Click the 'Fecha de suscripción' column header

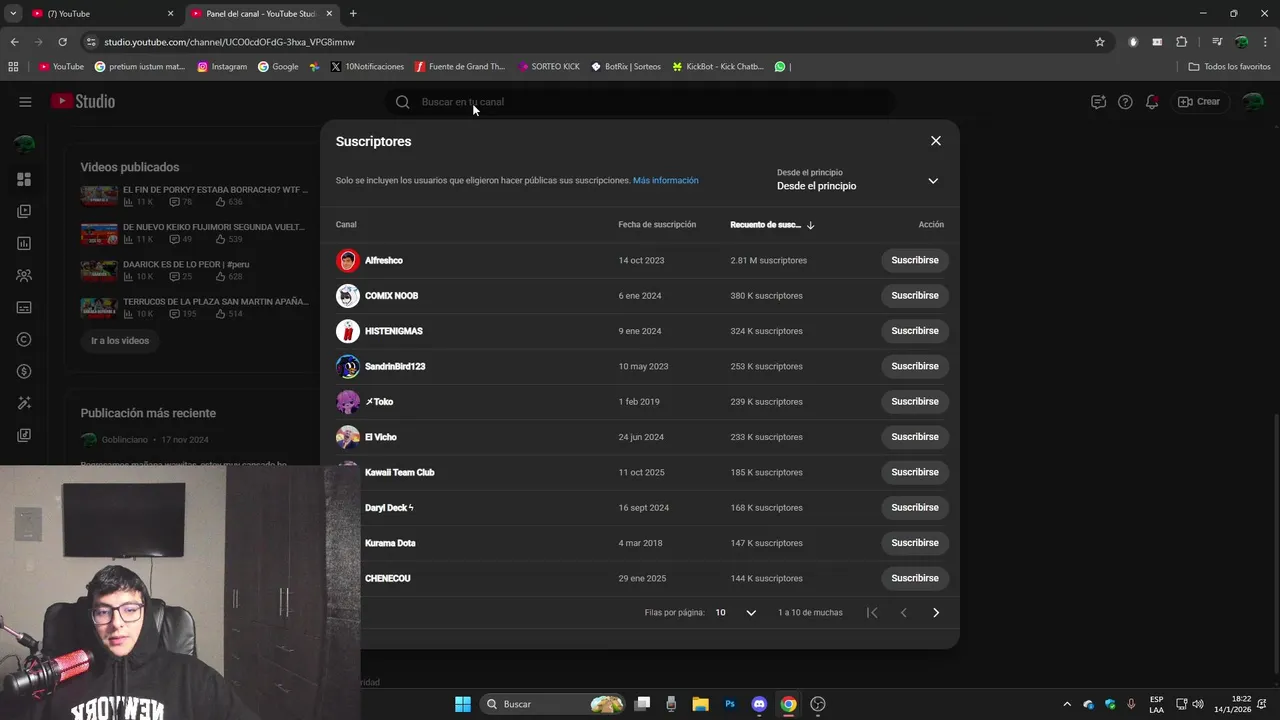657,225
